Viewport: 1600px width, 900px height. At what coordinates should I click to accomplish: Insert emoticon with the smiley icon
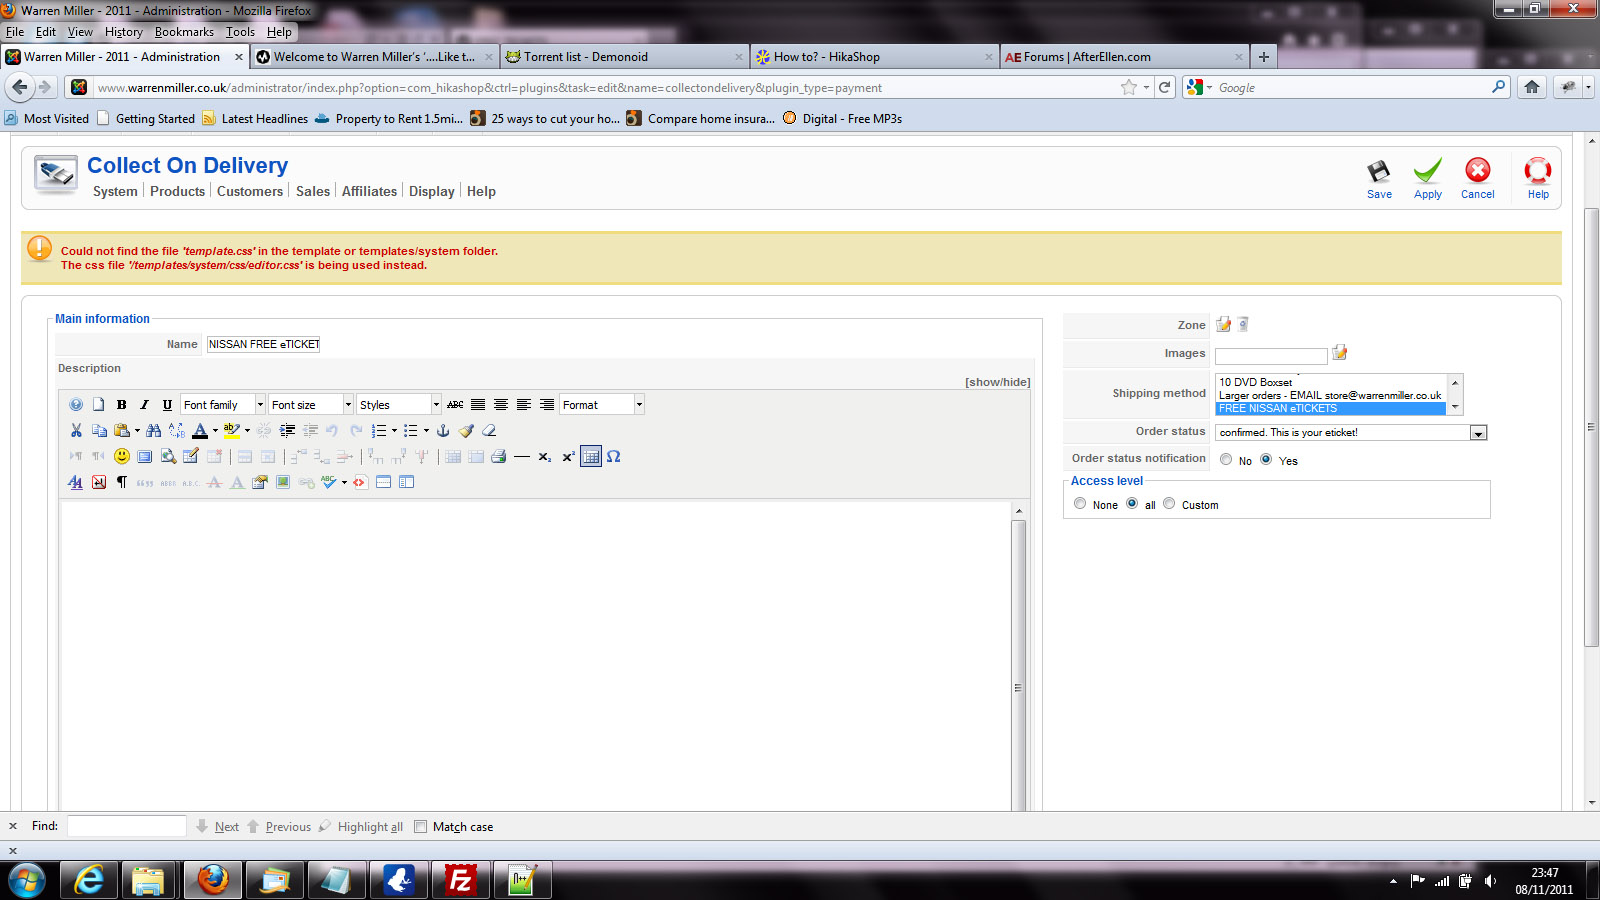122,457
